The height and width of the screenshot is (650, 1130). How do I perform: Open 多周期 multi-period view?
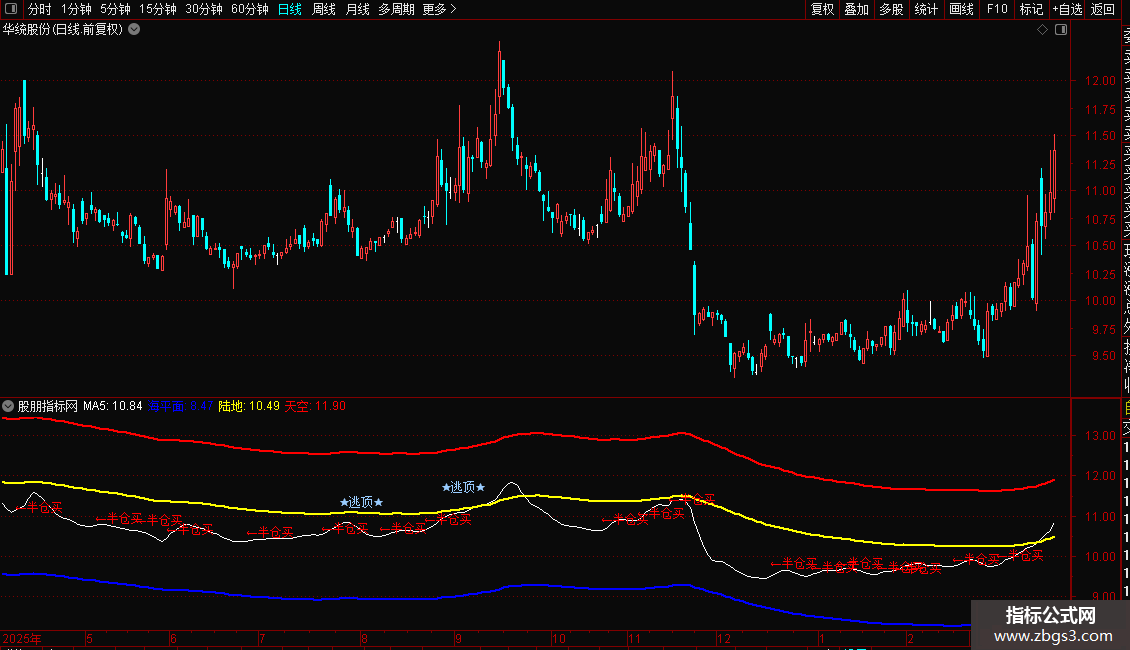click(x=396, y=9)
